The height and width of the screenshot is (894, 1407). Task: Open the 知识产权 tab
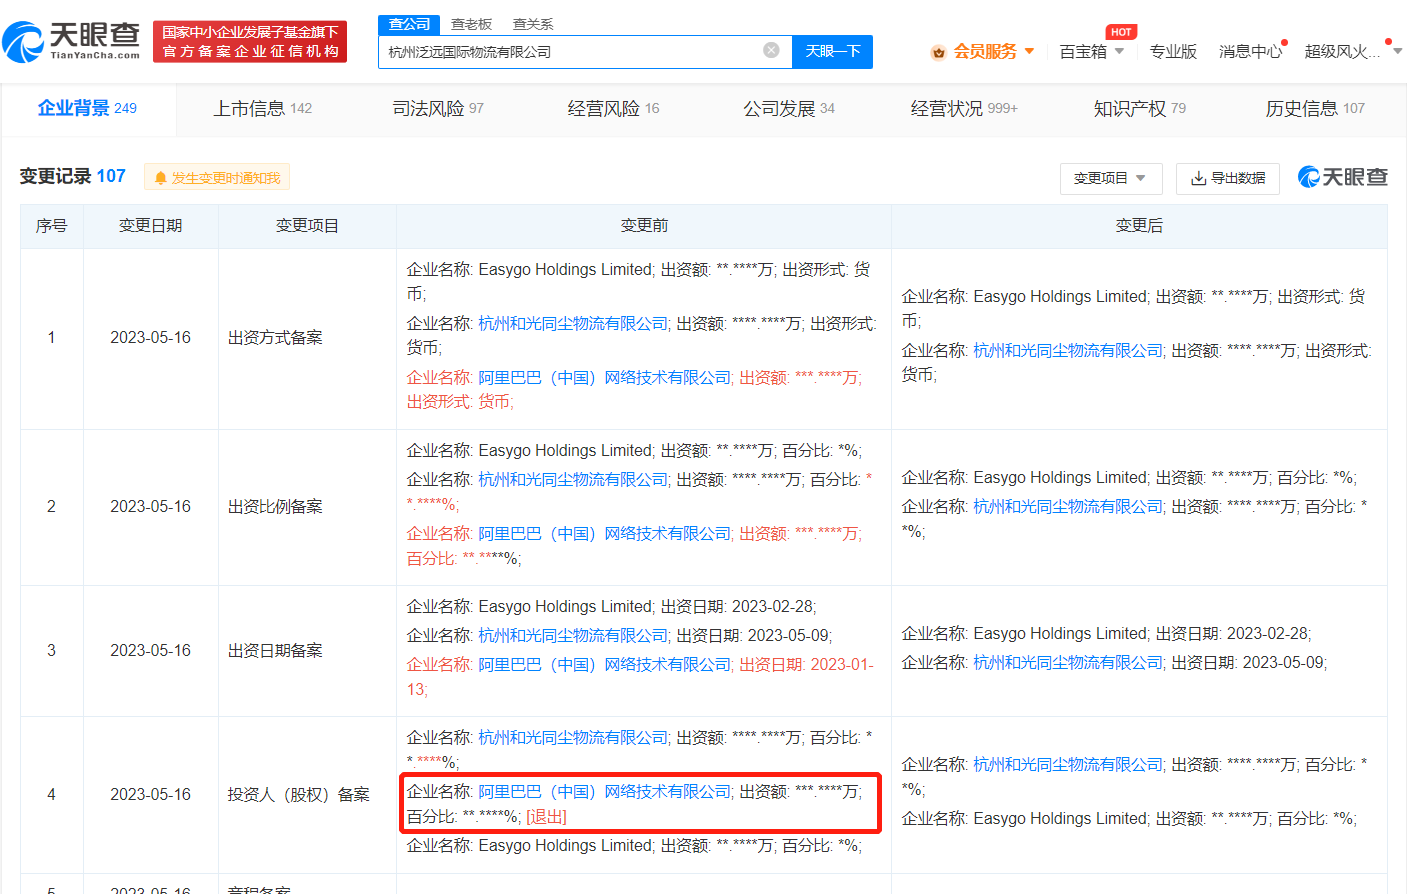(1140, 108)
